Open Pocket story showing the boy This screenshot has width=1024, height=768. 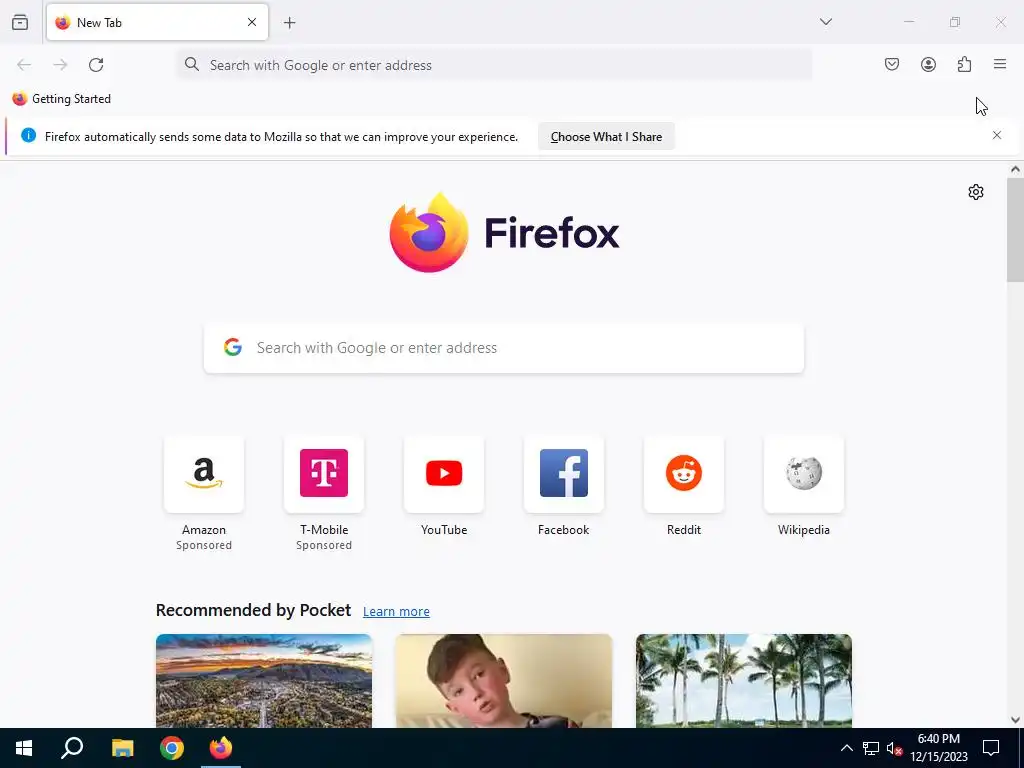pyautogui.click(x=504, y=680)
